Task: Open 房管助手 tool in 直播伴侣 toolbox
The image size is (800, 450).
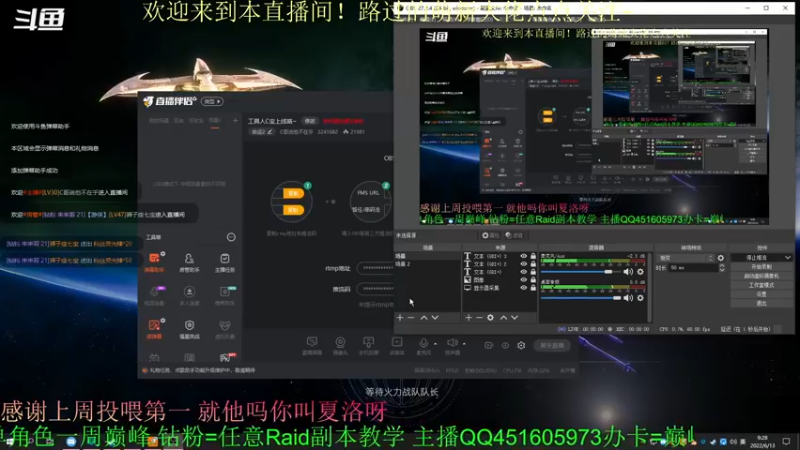Action: pyautogui.click(x=189, y=262)
